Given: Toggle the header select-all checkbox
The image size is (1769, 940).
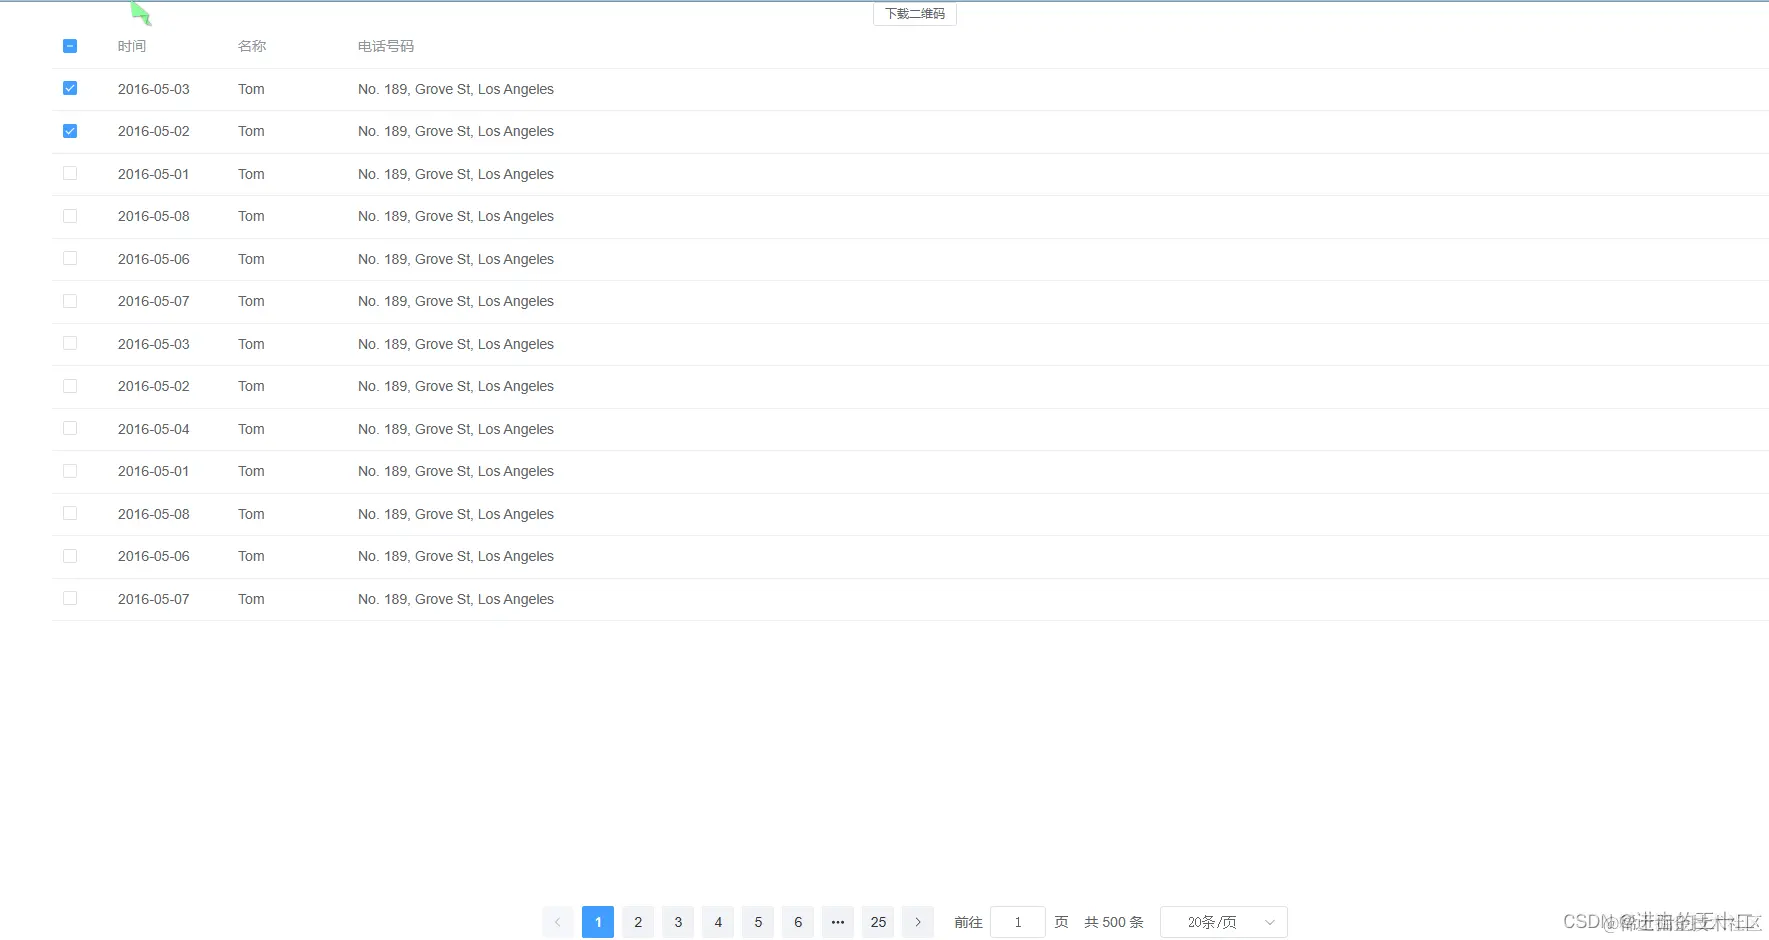Looking at the screenshot, I should pyautogui.click(x=70, y=46).
